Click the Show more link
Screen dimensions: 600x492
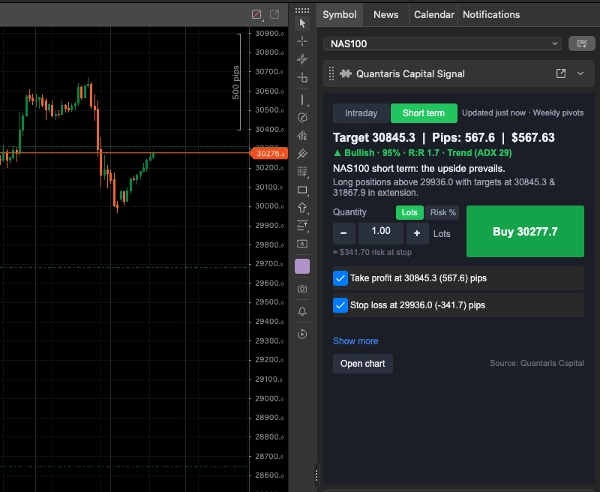(355, 341)
